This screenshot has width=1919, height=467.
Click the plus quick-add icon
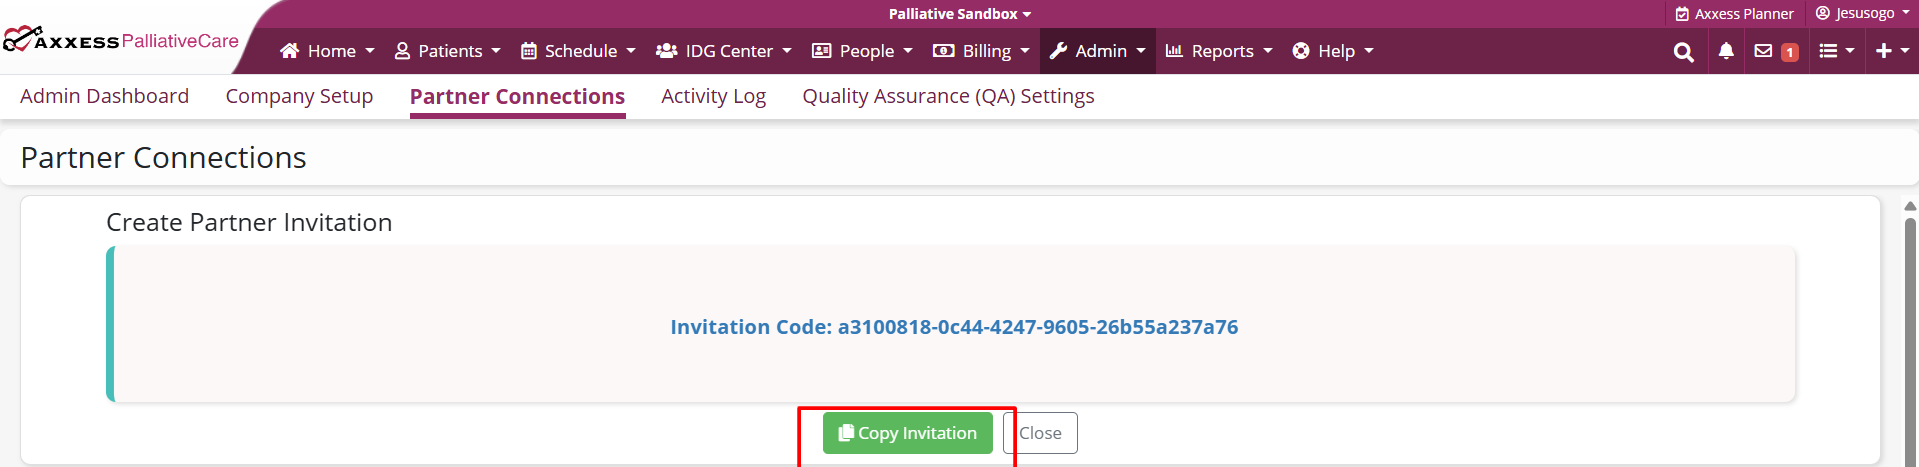pos(1891,51)
